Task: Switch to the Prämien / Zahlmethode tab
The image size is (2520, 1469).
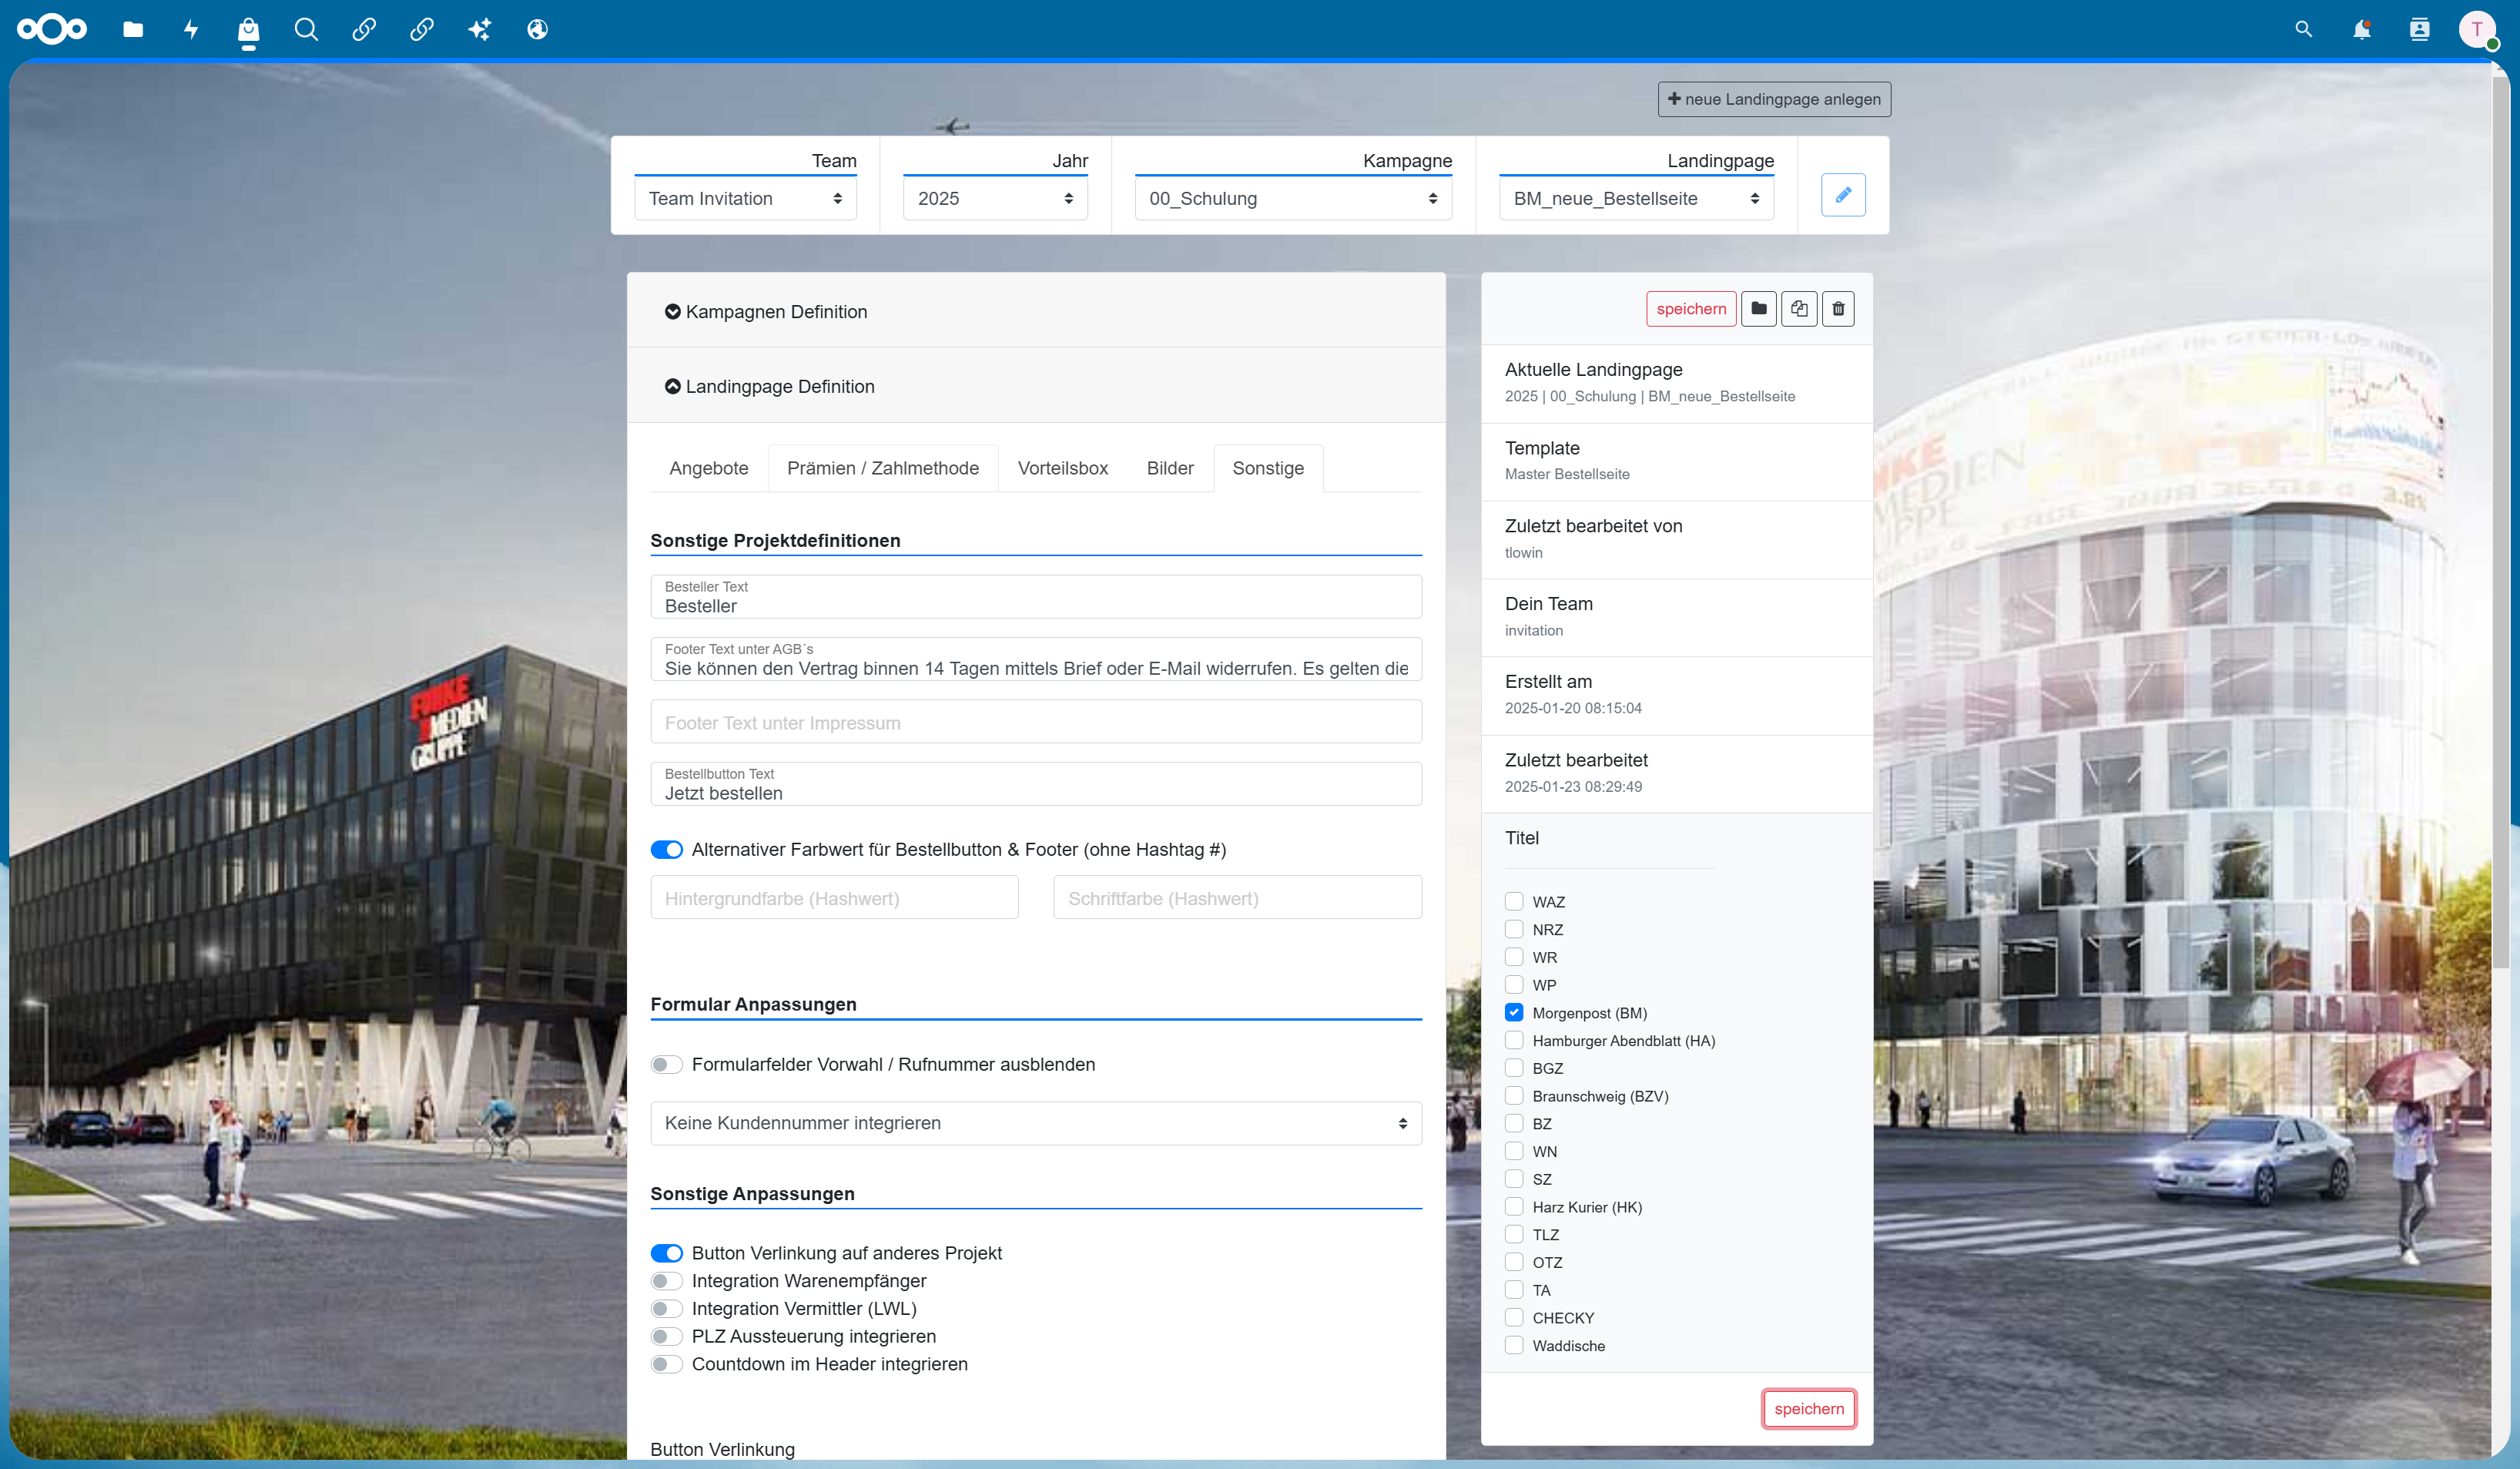Action: click(x=883, y=468)
